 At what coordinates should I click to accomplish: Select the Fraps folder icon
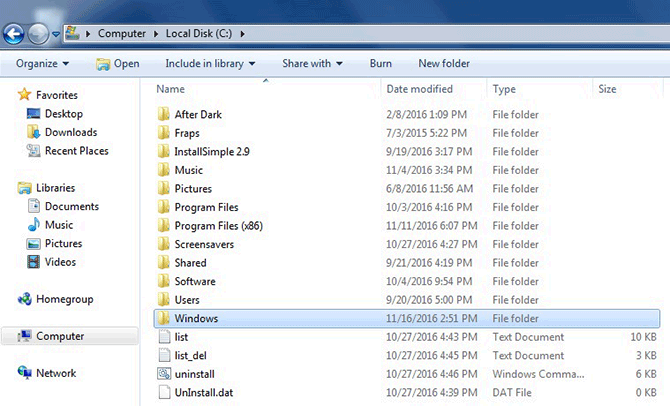(x=163, y=133)
